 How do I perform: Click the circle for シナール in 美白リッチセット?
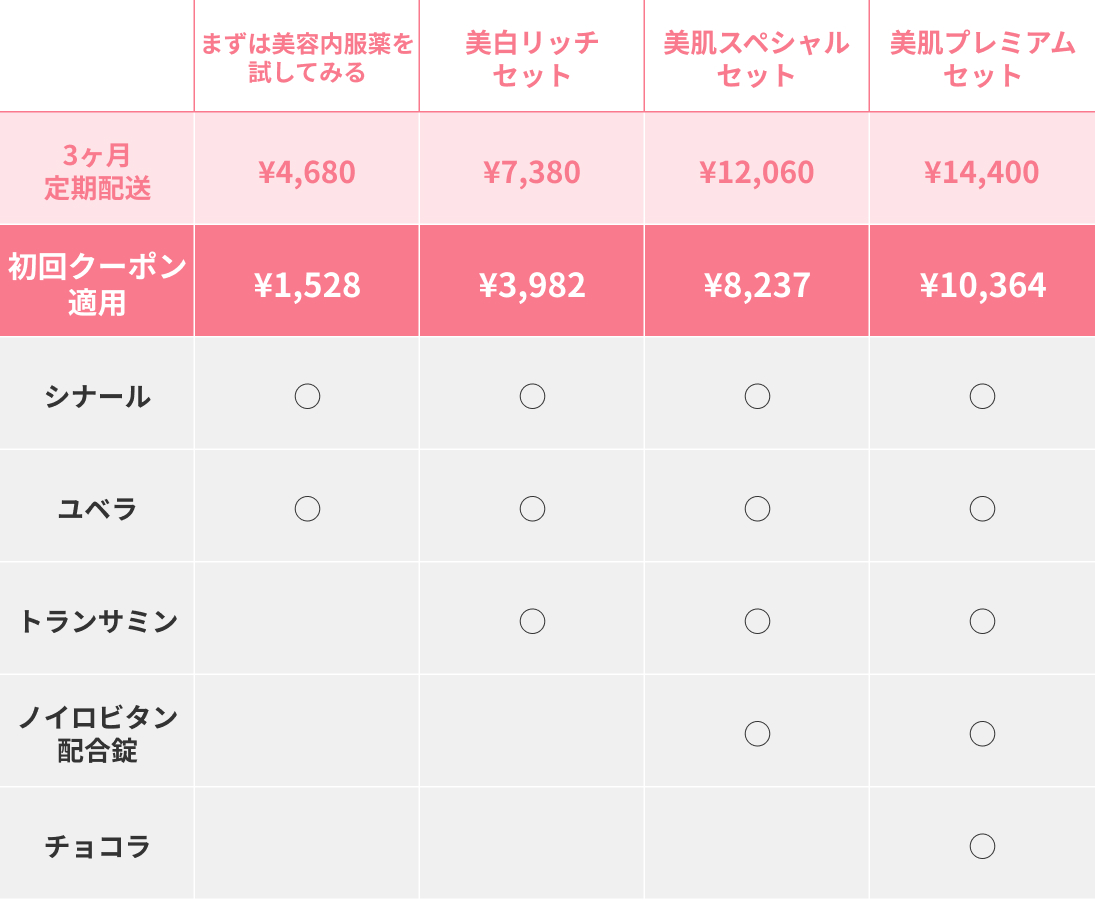coord(532,396)
